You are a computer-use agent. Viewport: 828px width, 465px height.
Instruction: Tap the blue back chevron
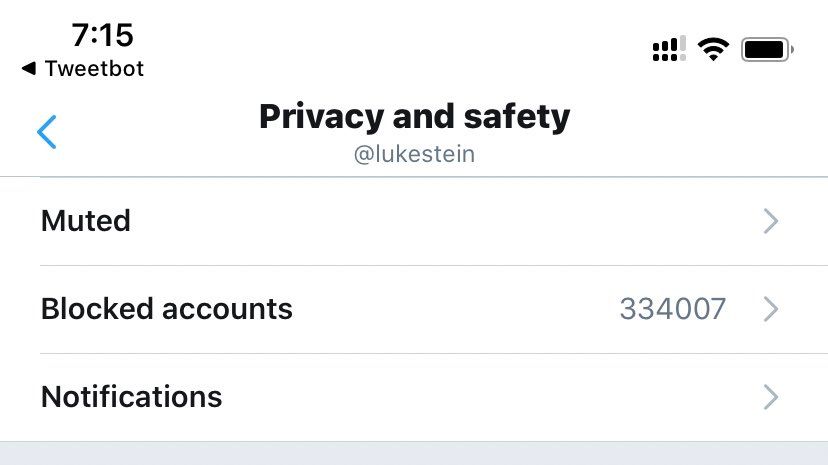pos(47,132)
